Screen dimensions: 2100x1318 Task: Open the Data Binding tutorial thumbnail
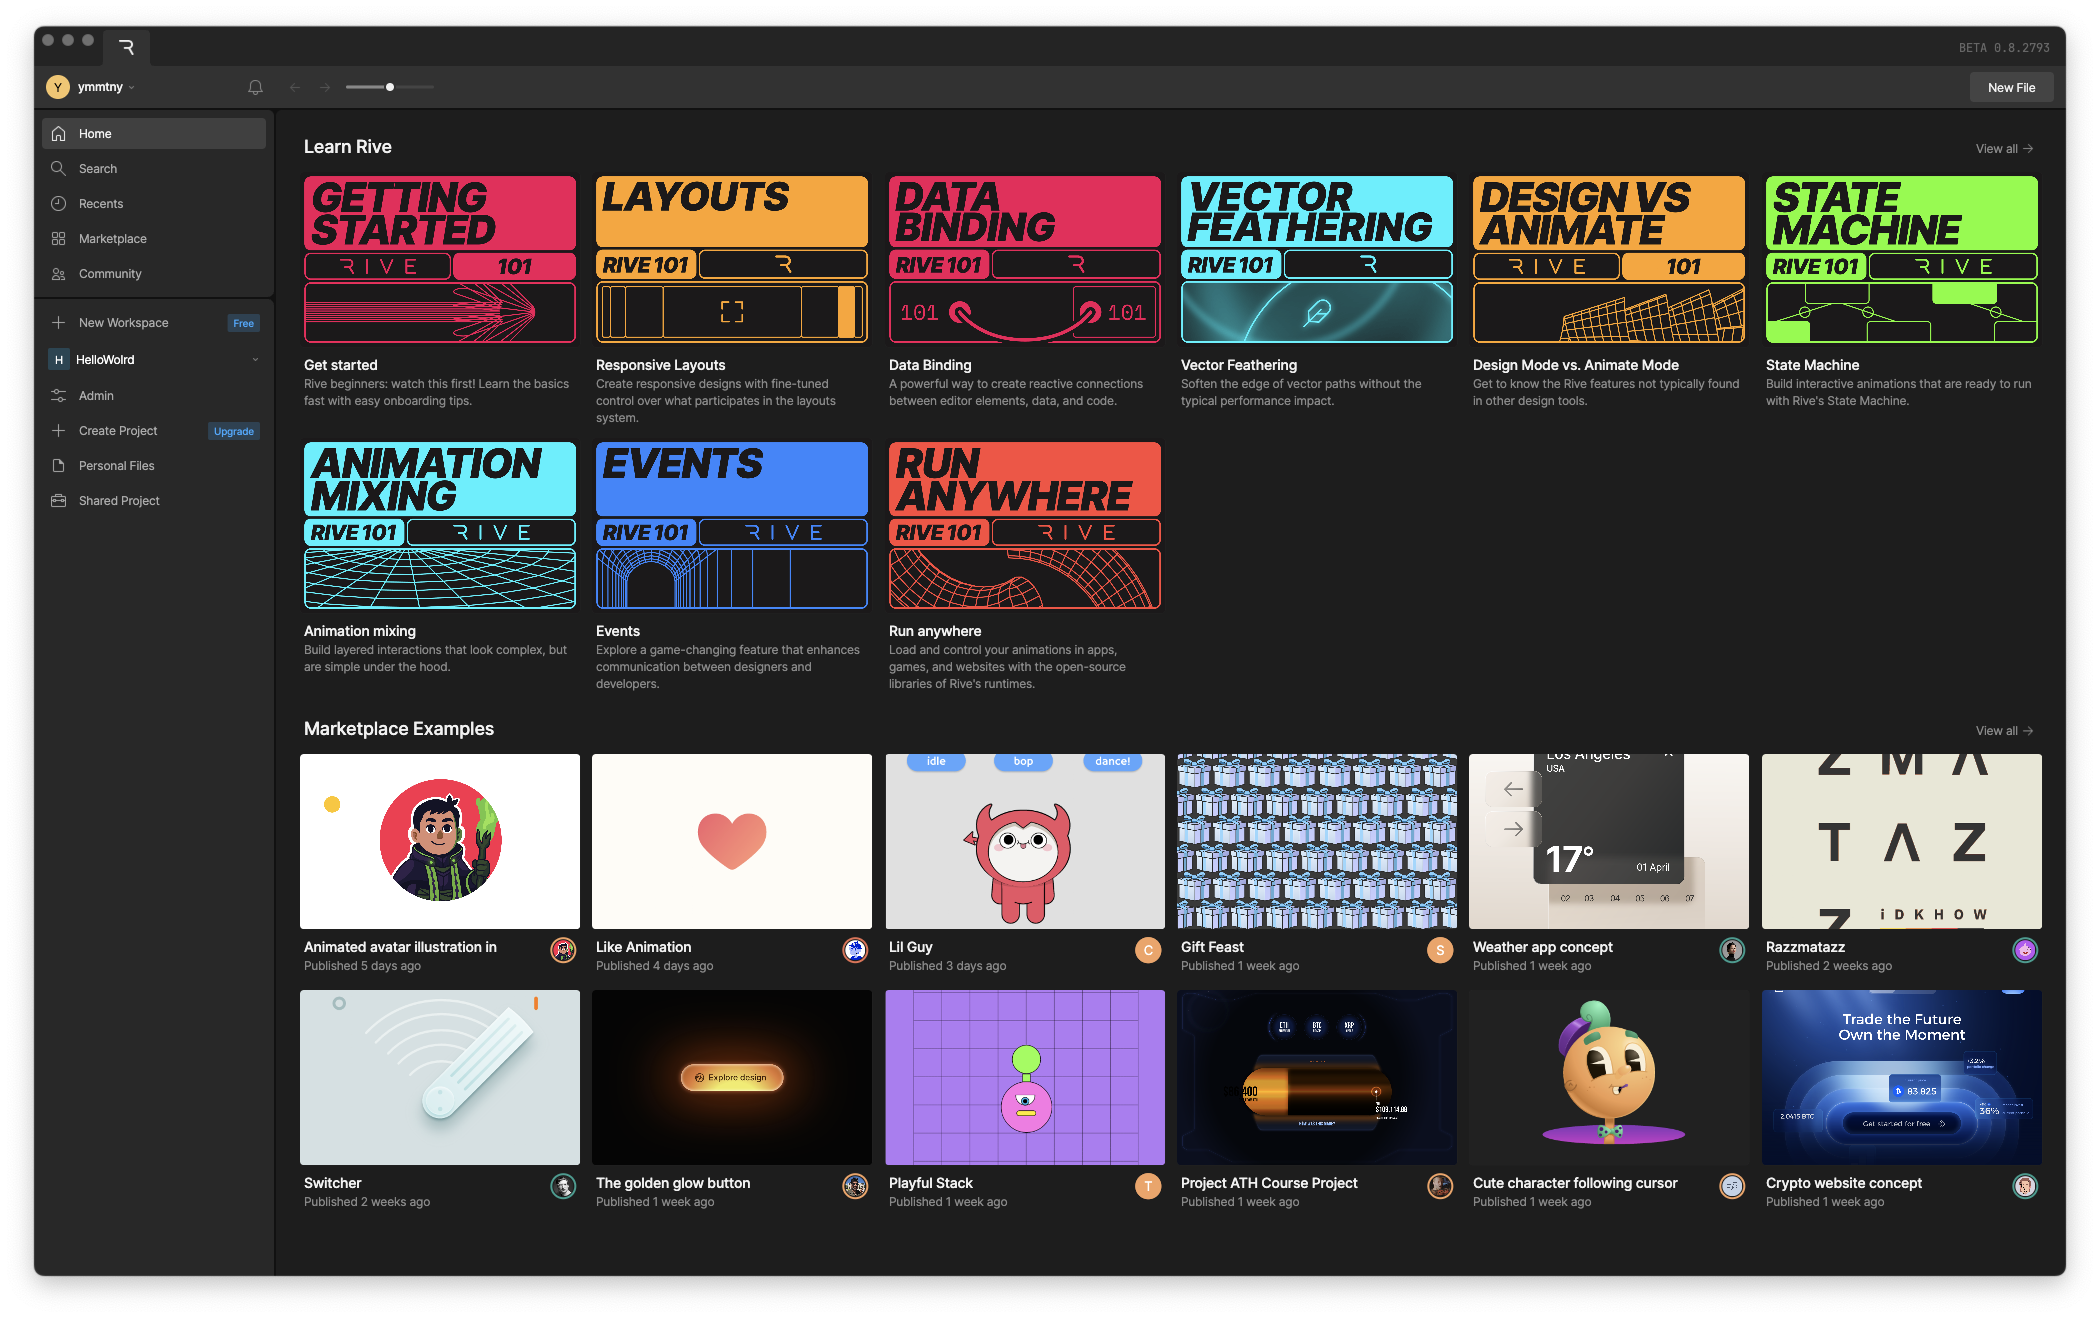coord(1025,259)
